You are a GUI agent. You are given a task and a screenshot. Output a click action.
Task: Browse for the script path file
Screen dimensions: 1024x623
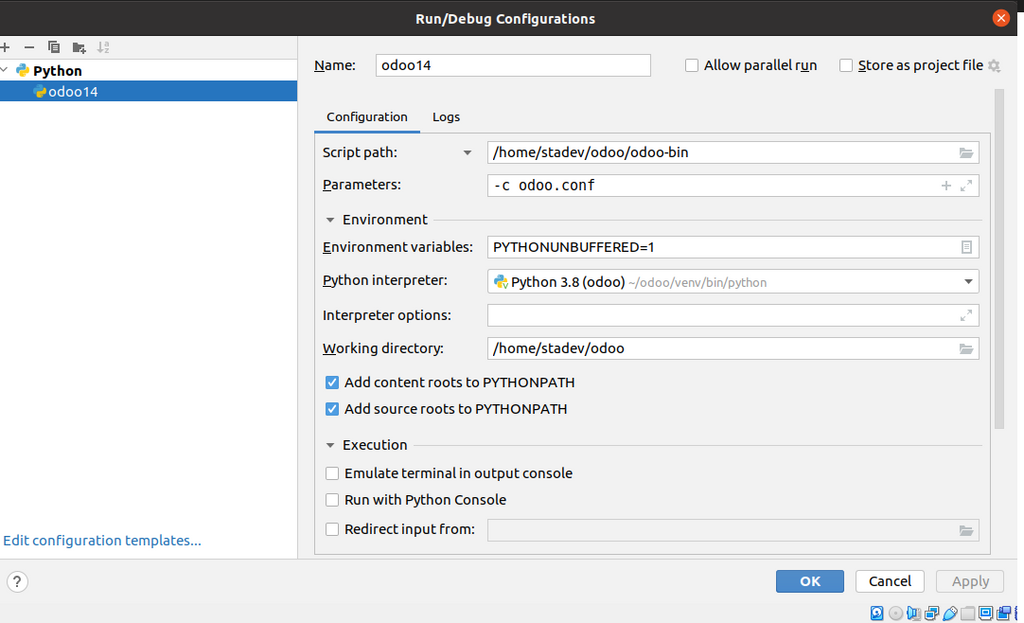965,152
